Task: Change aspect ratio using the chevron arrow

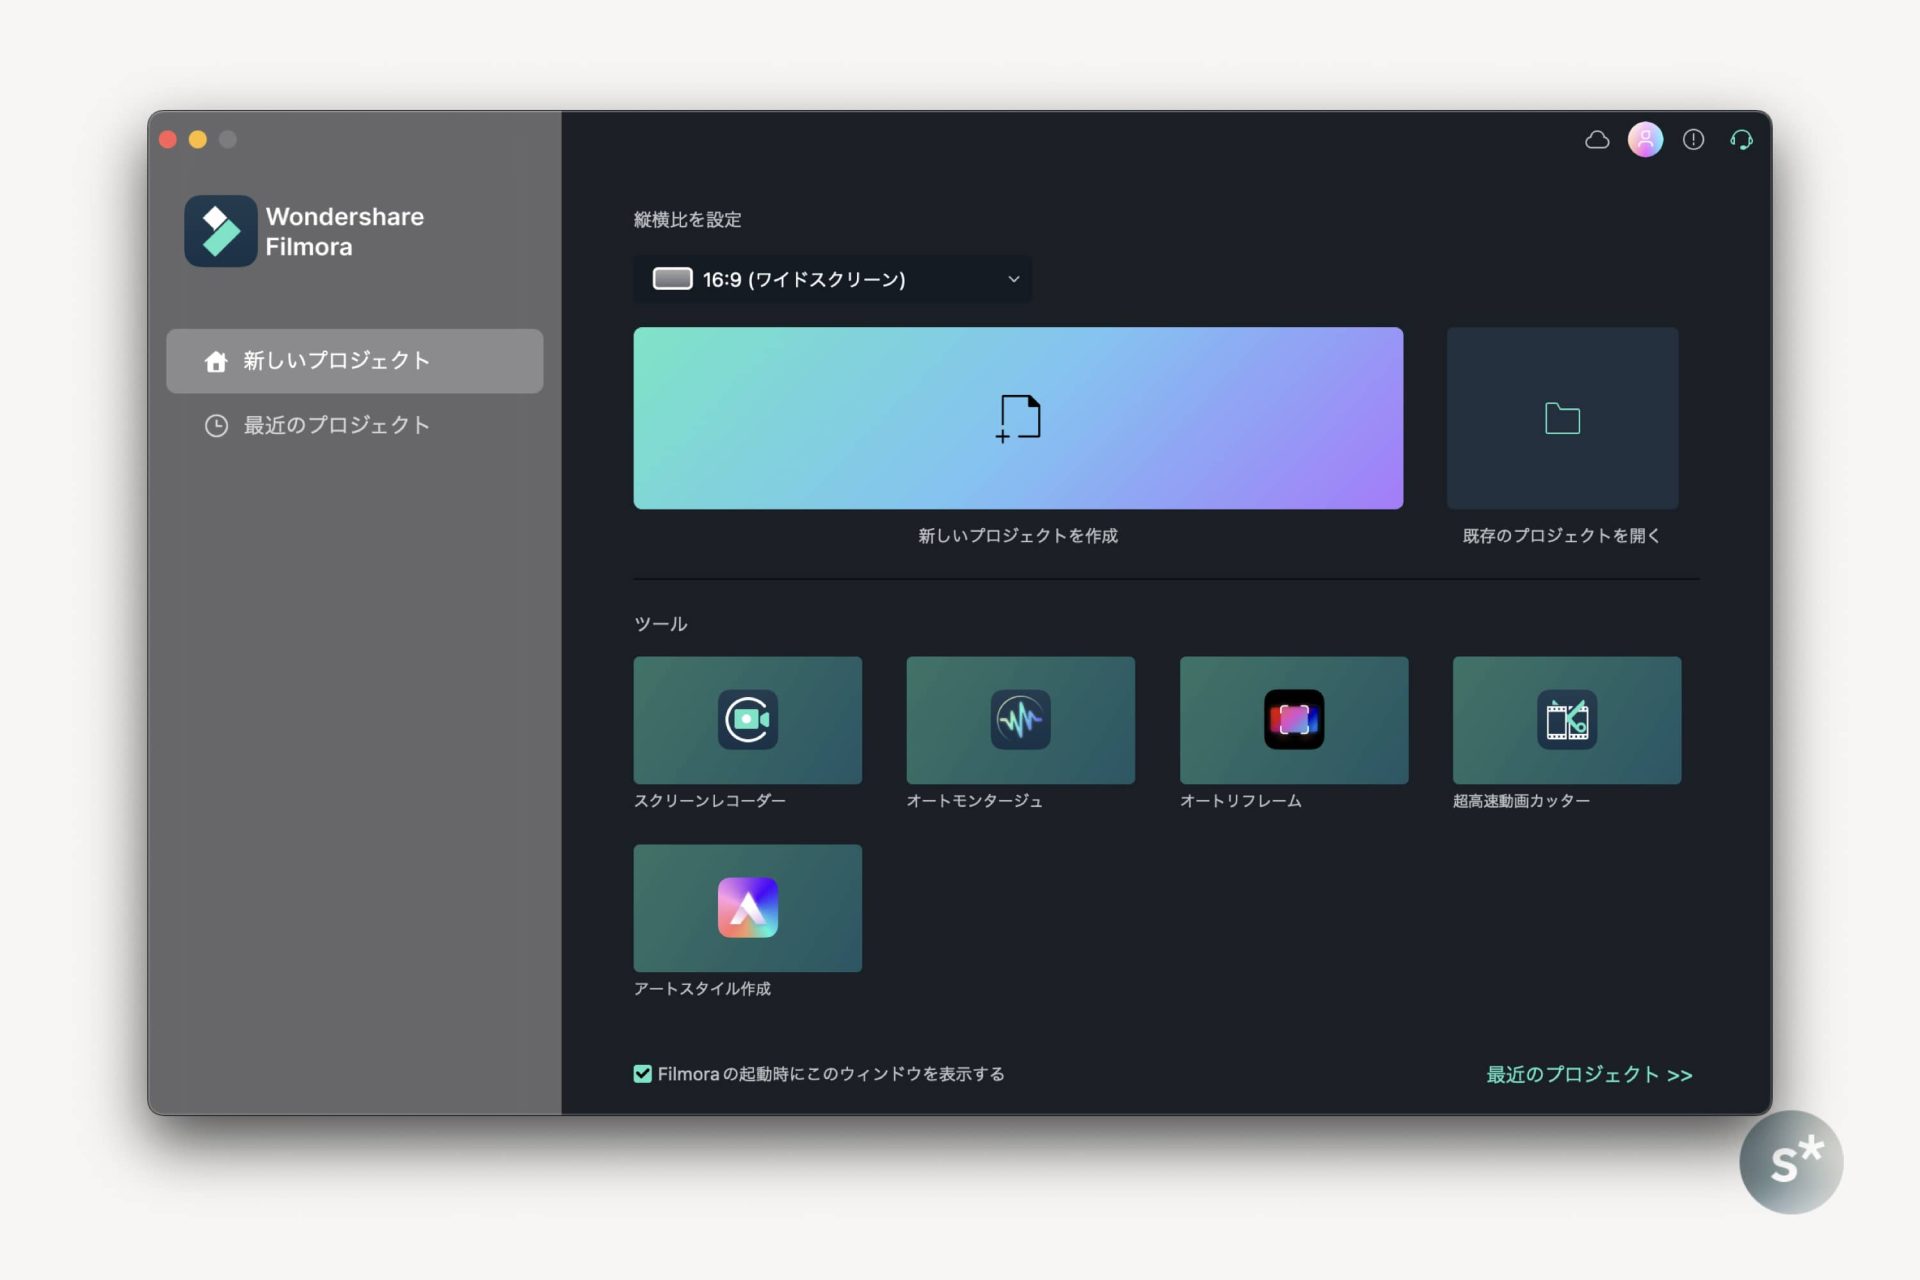Action: (x=1012, y=279)
